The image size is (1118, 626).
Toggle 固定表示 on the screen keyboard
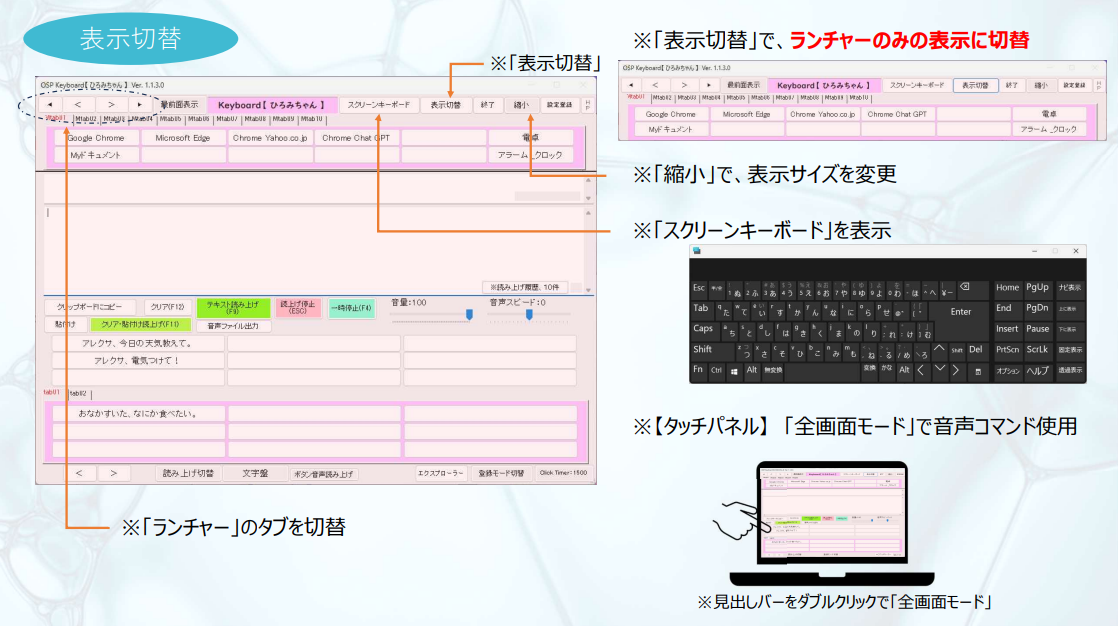(x=1070, y=350)
